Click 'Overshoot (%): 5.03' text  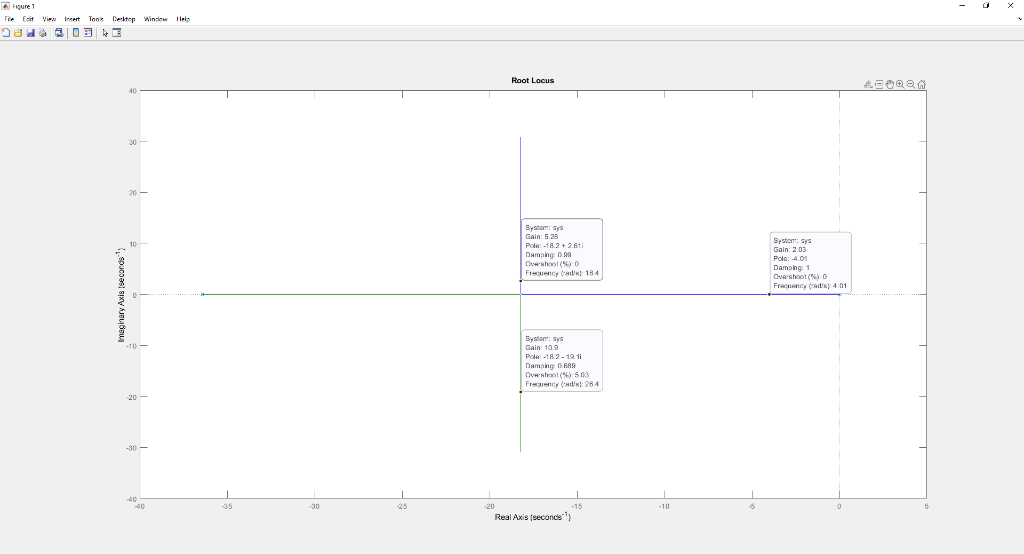(x=557, y=375)
